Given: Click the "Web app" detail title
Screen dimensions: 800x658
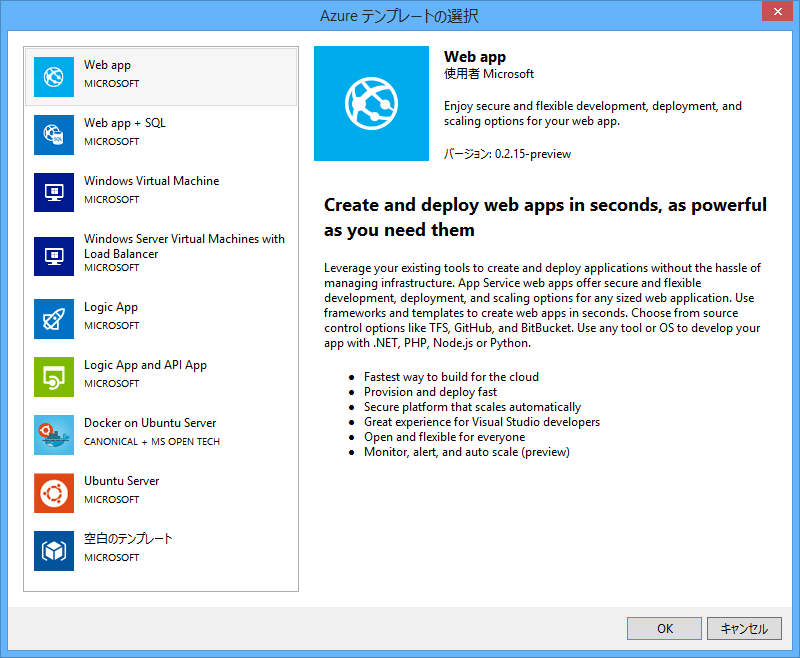Looking at the screenshot, I should tap(475, 57).
